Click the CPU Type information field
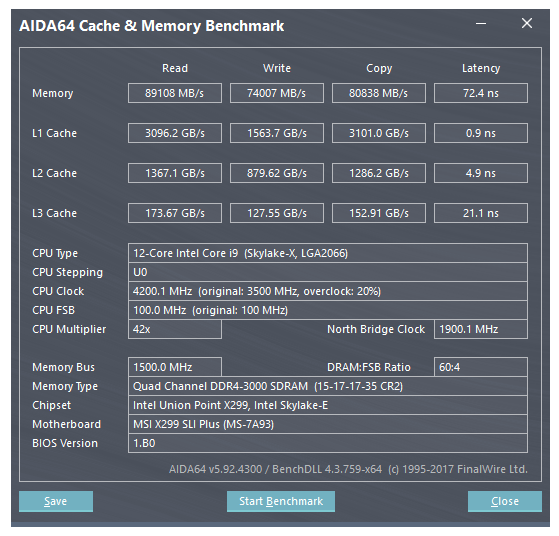The width and height of the screenshot is (559, 536). (328, 253)
